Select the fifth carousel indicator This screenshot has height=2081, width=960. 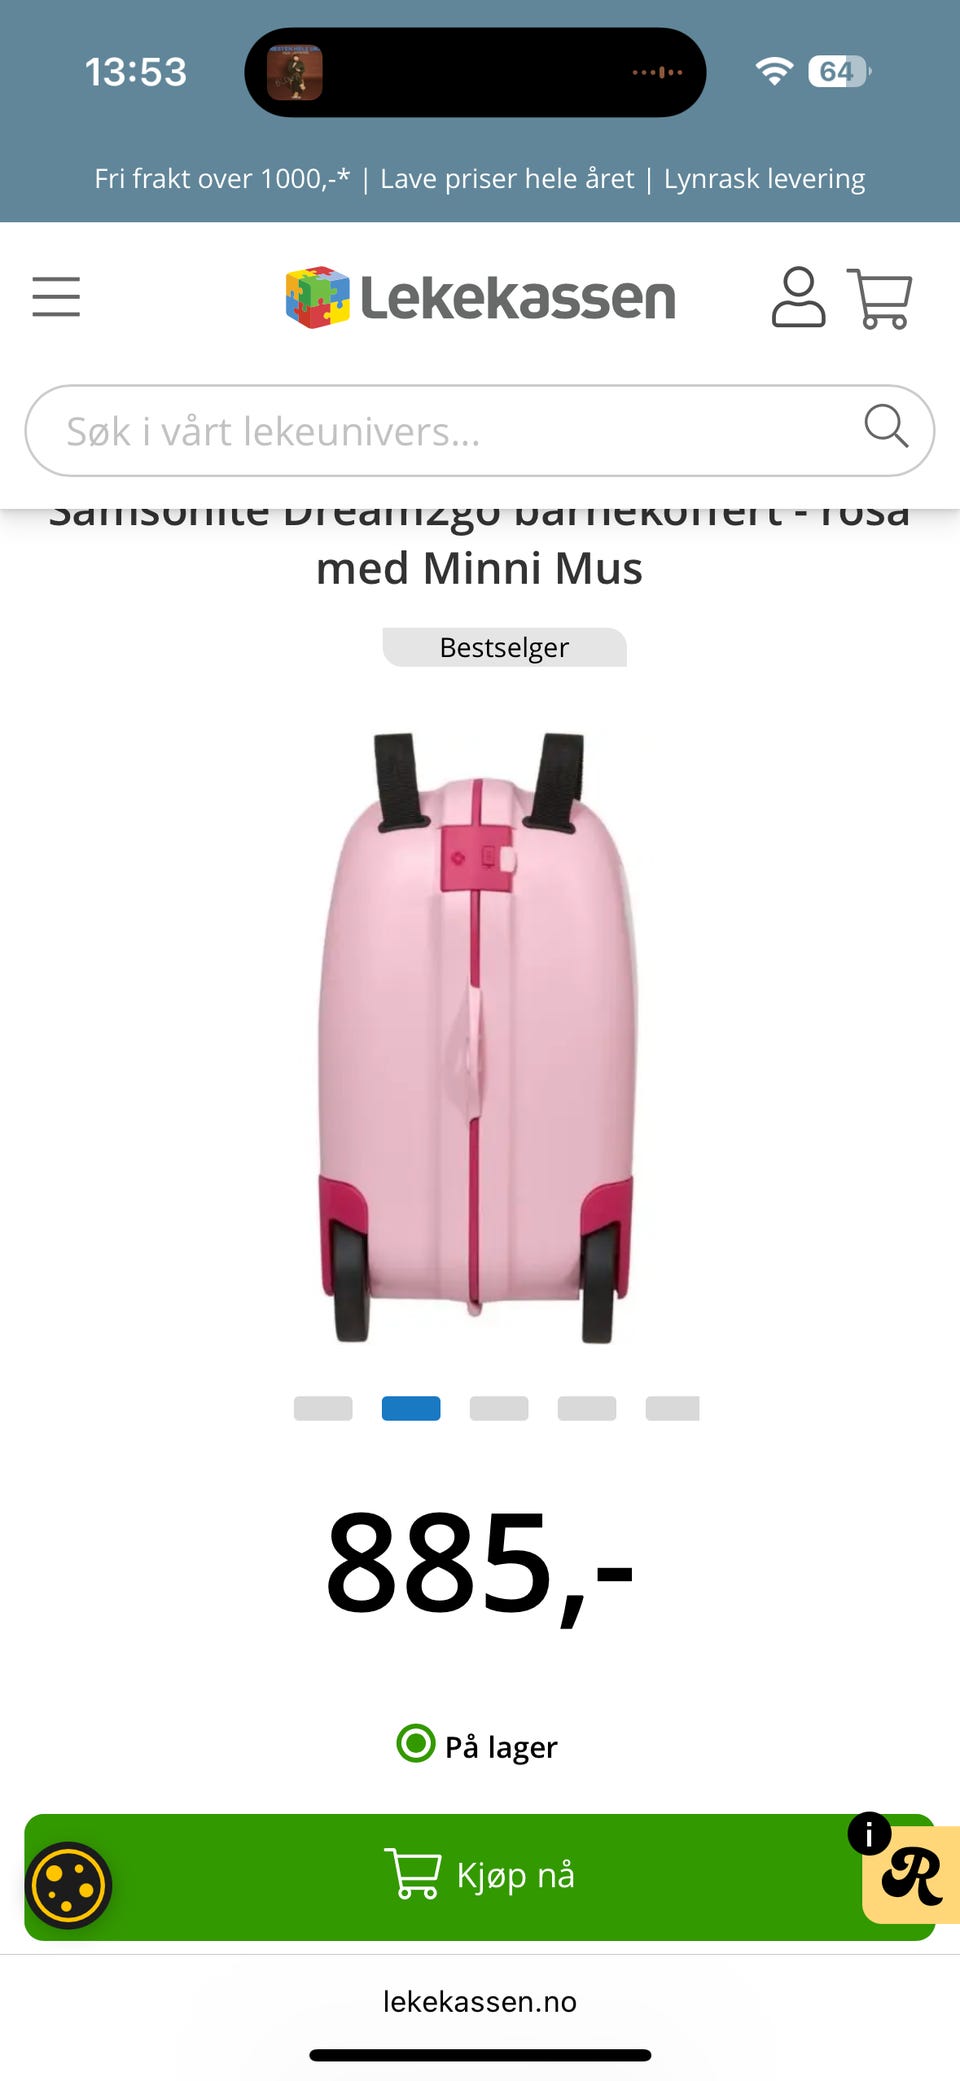673,1408
